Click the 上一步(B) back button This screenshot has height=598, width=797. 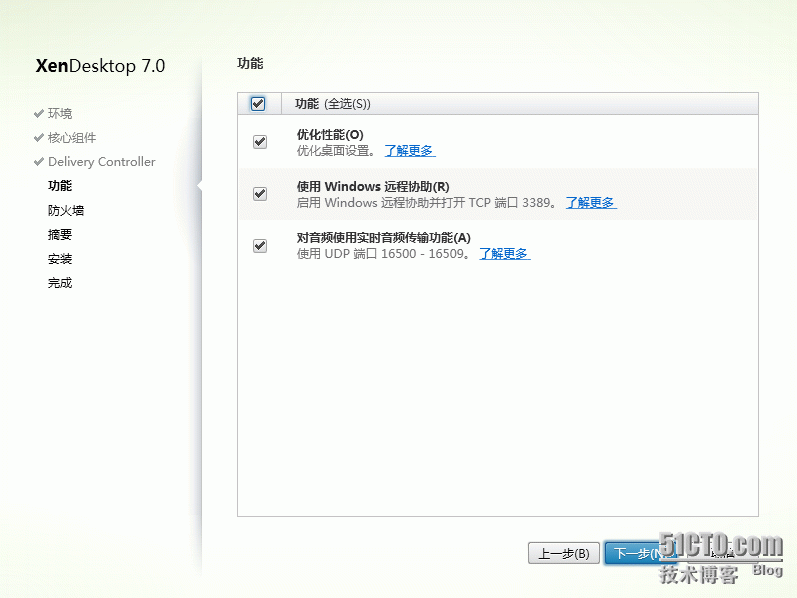[564, 553]
